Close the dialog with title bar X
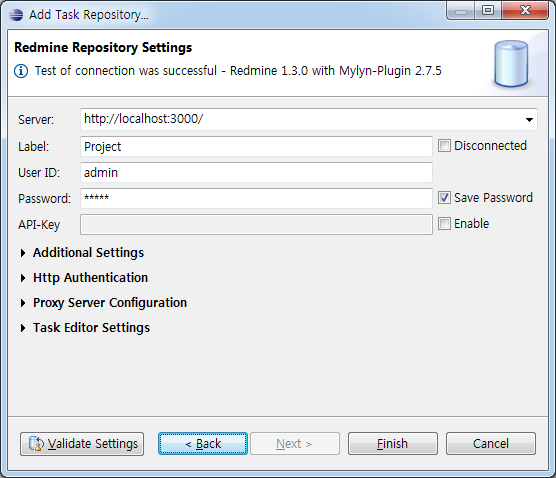This screenshot has width=556, height=478. 525,11
